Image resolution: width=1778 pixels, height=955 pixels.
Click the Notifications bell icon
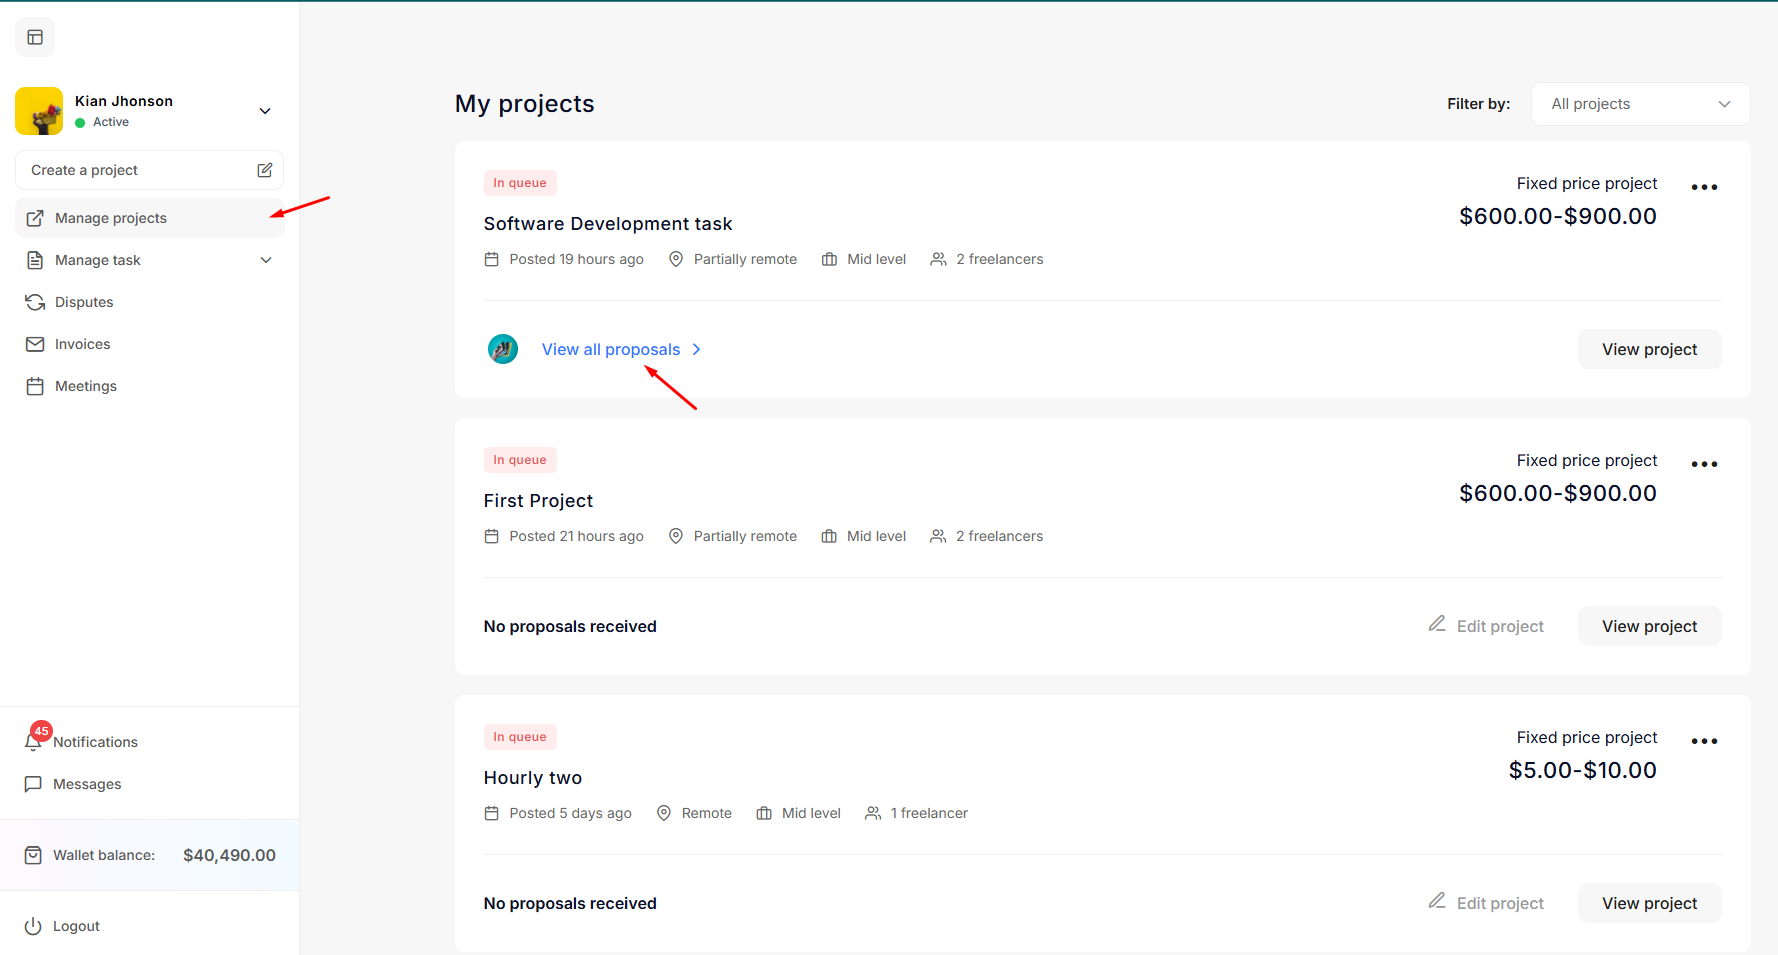34,742
